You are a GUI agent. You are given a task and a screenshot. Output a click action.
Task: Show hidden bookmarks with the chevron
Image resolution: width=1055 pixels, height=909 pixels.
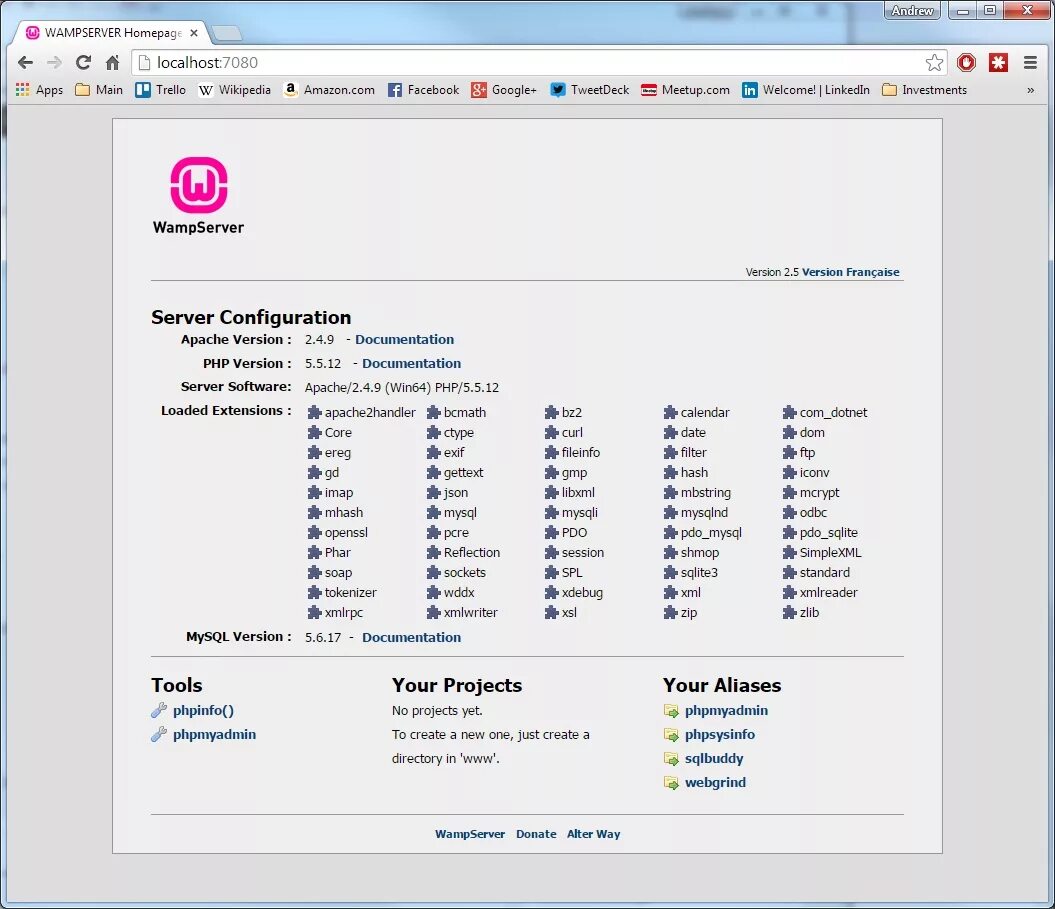1030,90
